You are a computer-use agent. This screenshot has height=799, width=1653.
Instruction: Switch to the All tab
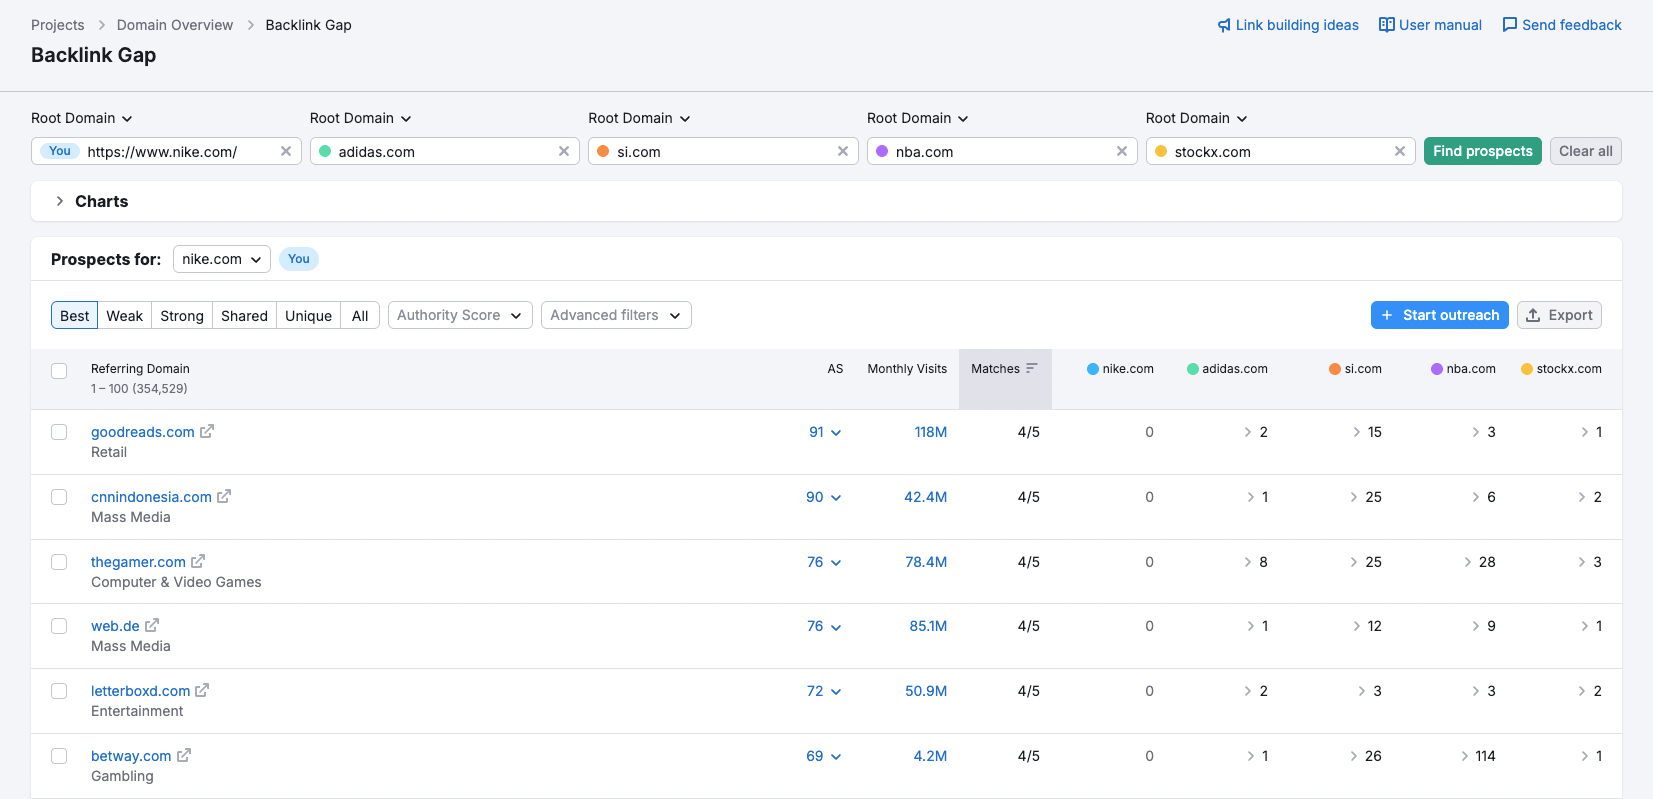coord(360,315)
